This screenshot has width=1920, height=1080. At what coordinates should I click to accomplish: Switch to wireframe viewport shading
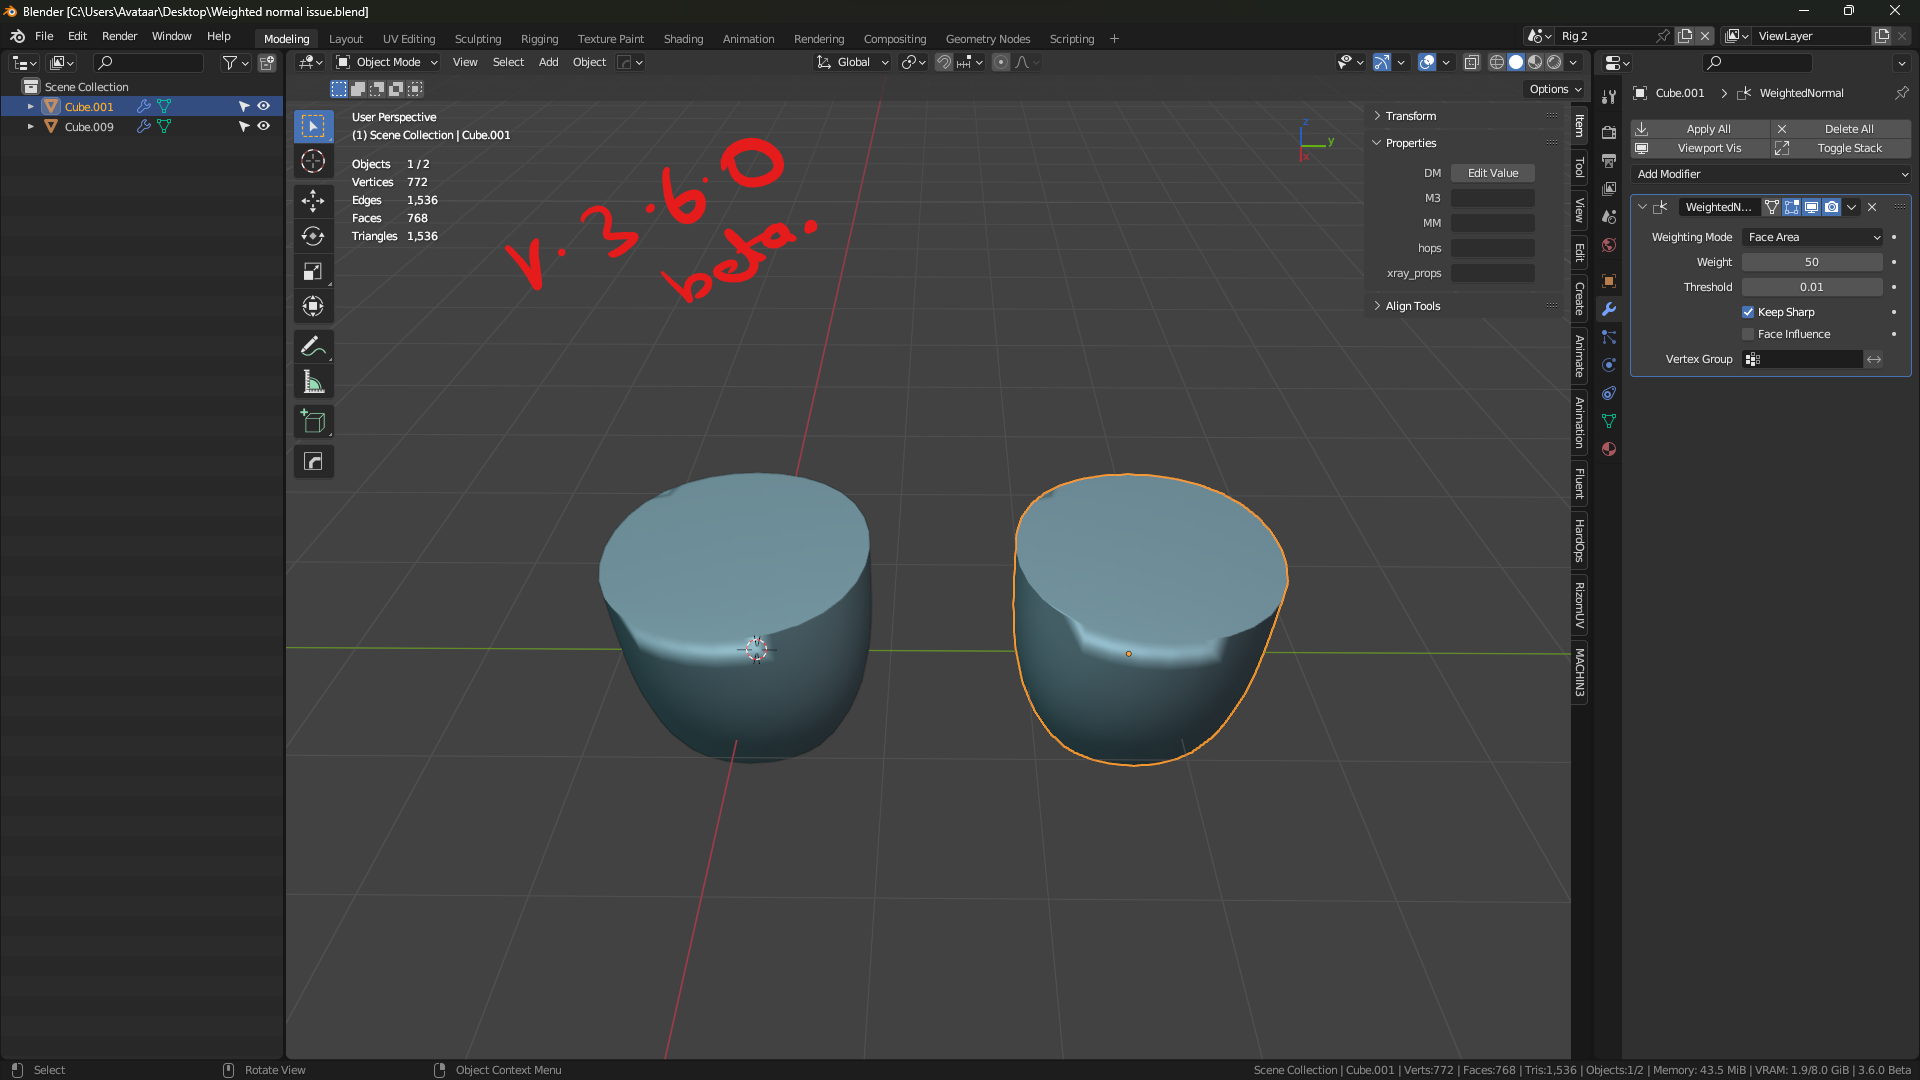(x=1497, y=62)
